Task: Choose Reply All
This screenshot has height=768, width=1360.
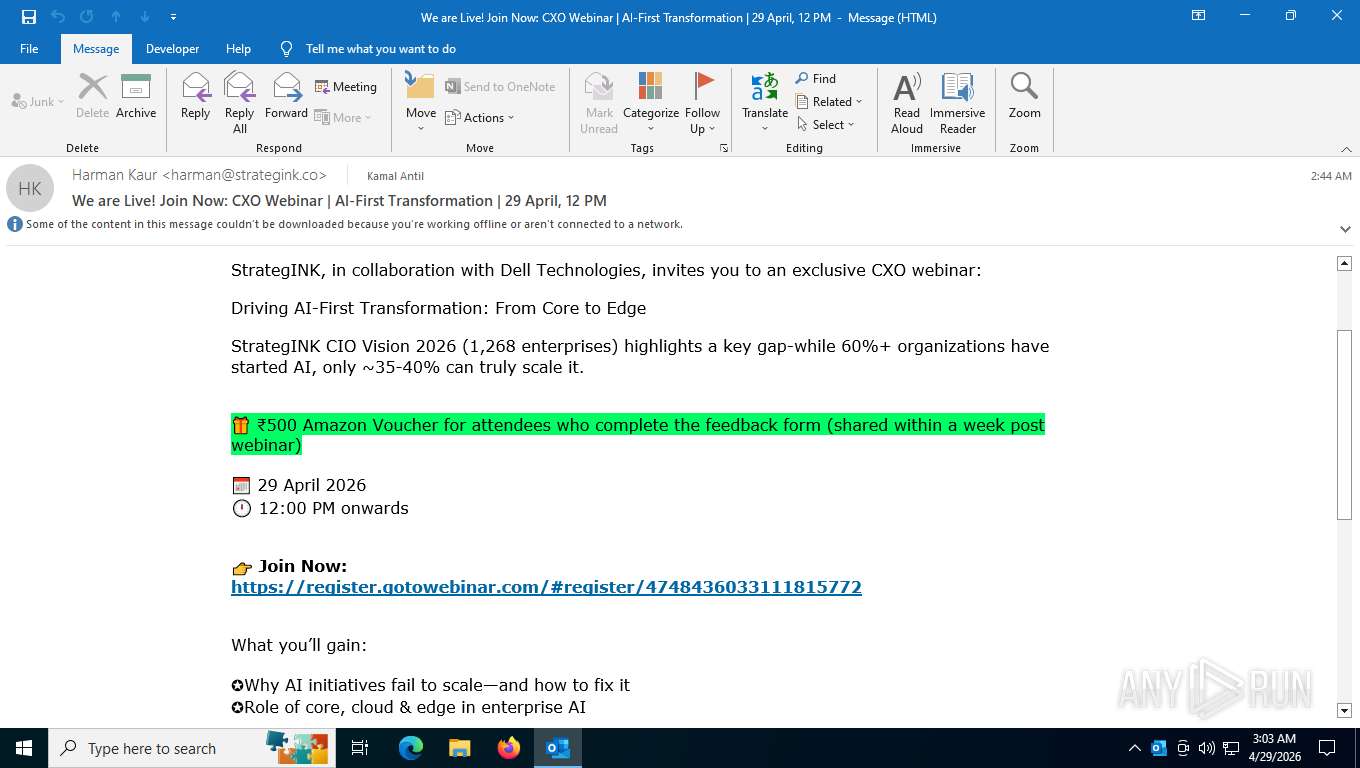Action: [239, 103]
